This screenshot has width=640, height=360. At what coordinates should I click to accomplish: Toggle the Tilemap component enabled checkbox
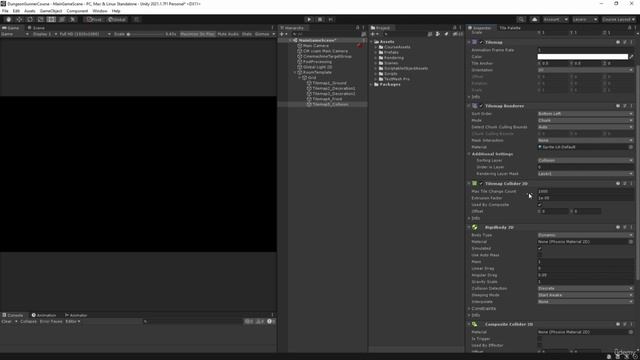[x=481, y=42]
